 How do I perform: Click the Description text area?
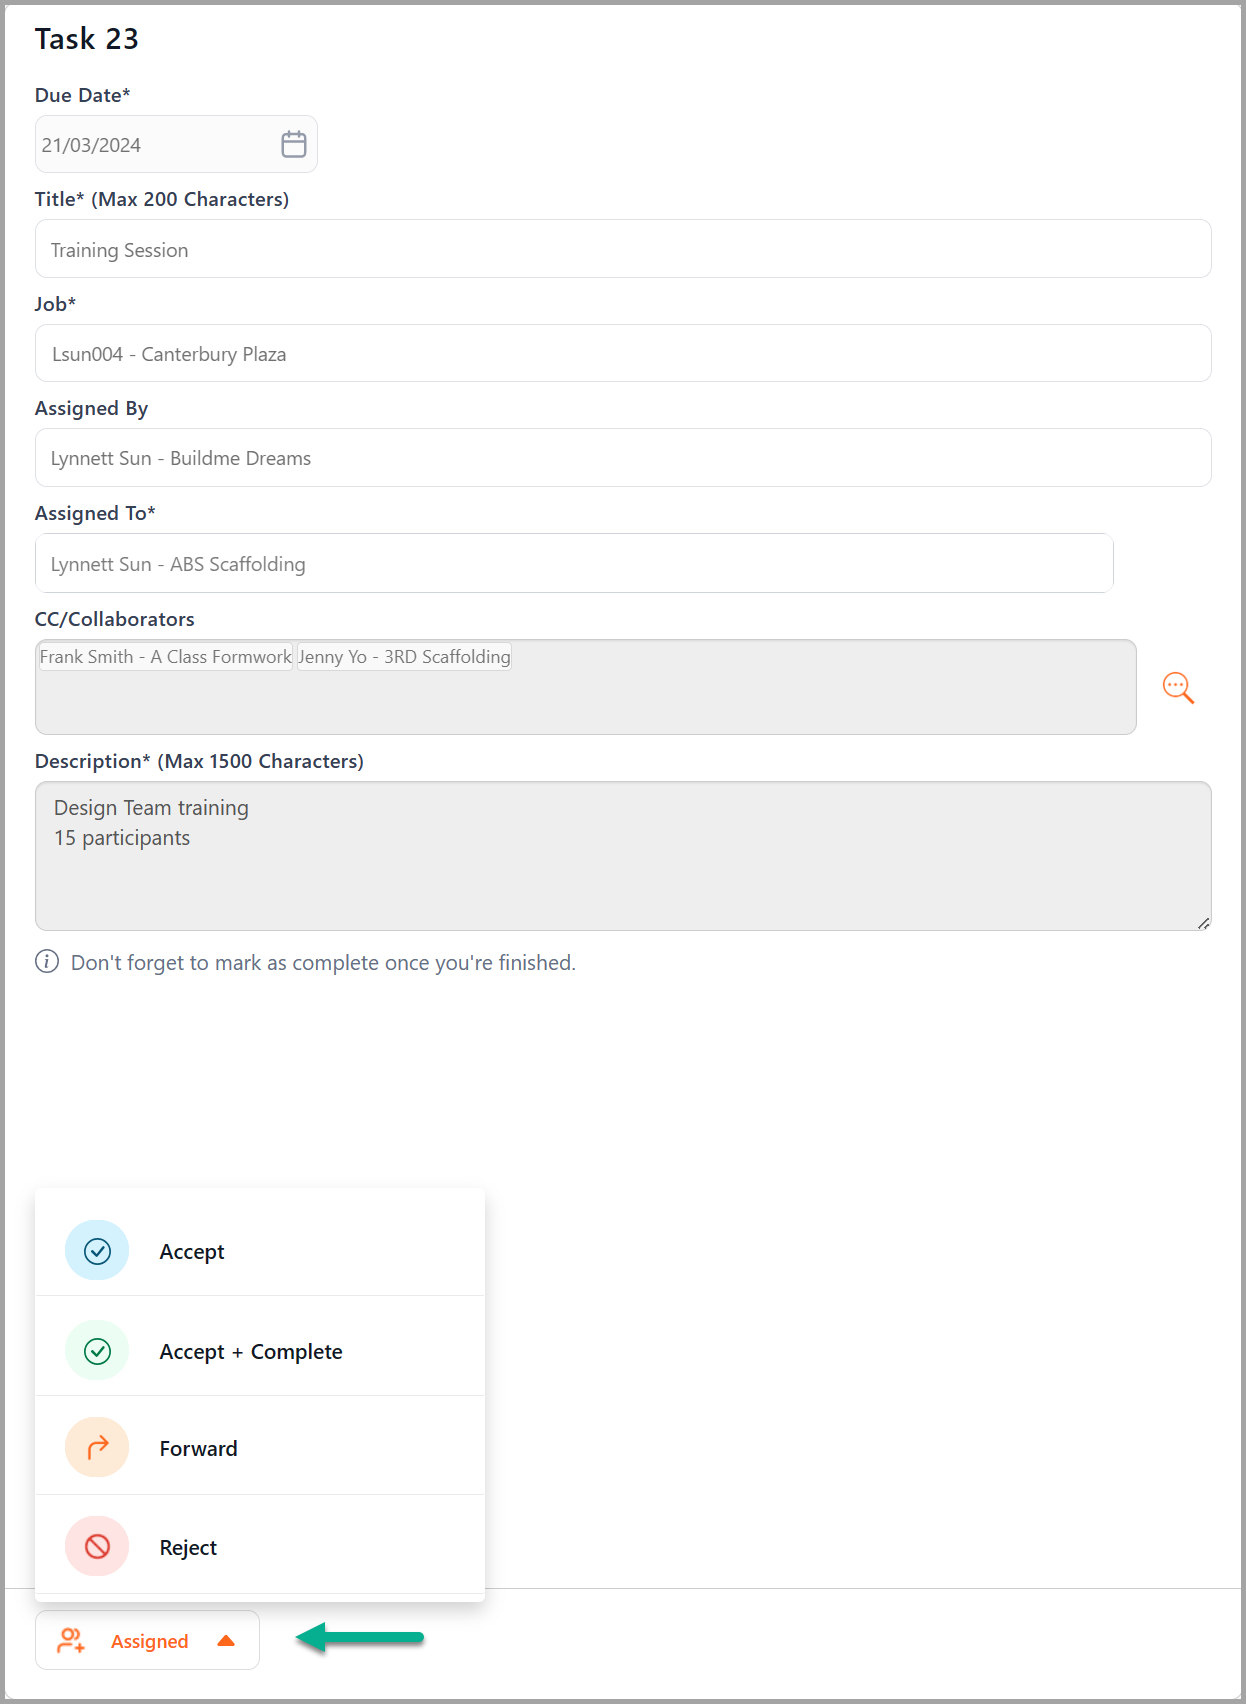(x=623, y=856)
